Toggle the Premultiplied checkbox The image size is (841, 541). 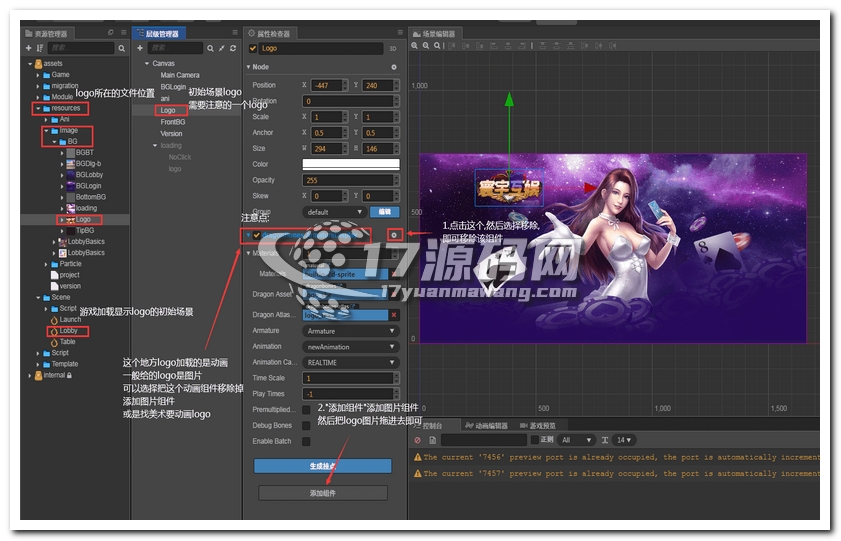[x=306, y=410]
